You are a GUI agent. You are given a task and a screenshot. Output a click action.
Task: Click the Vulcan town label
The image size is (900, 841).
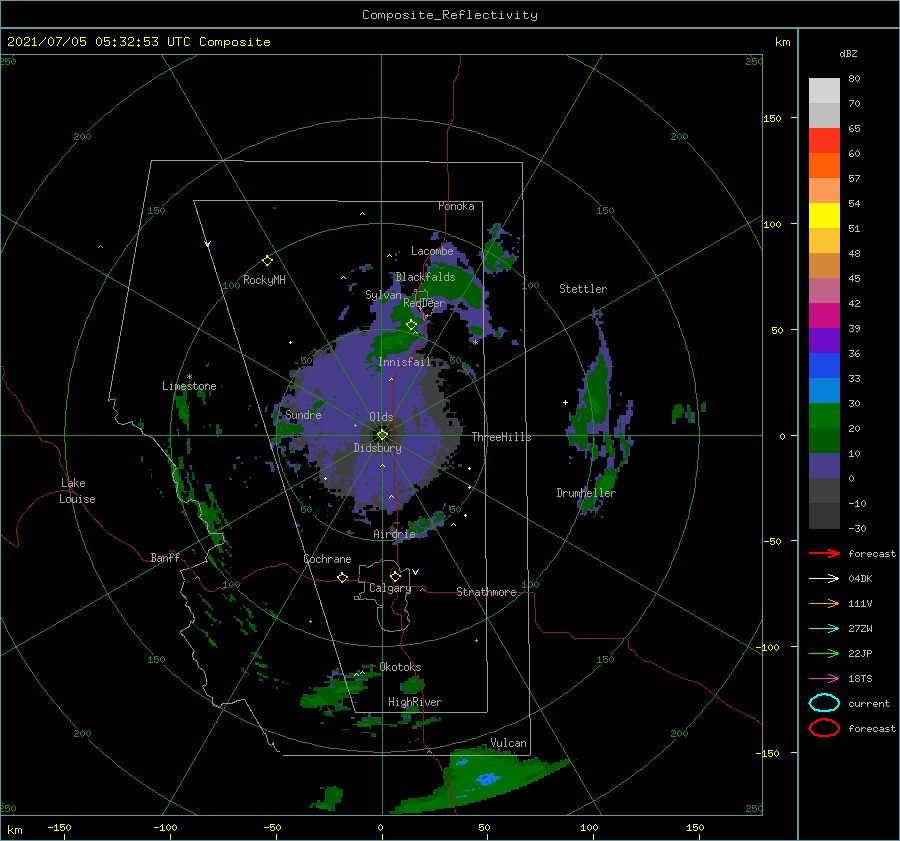pyautogui.click(x=508, y=743)
